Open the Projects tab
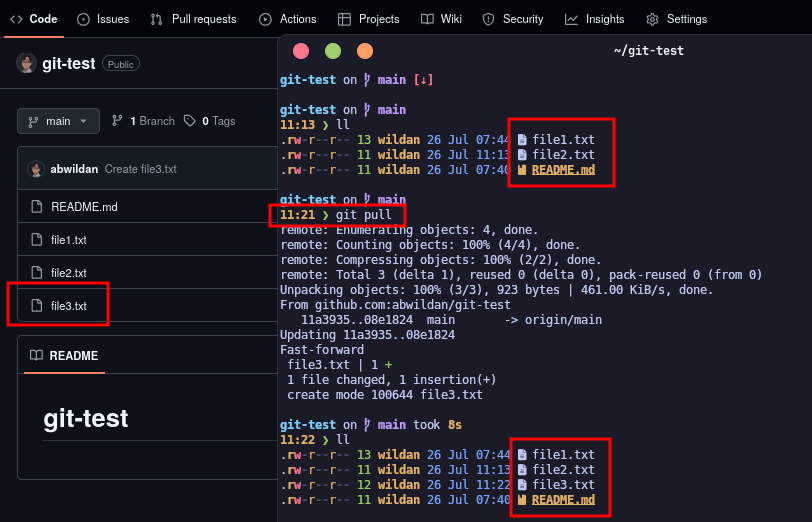This screenshot has width=812, height=522. (368, 19)
